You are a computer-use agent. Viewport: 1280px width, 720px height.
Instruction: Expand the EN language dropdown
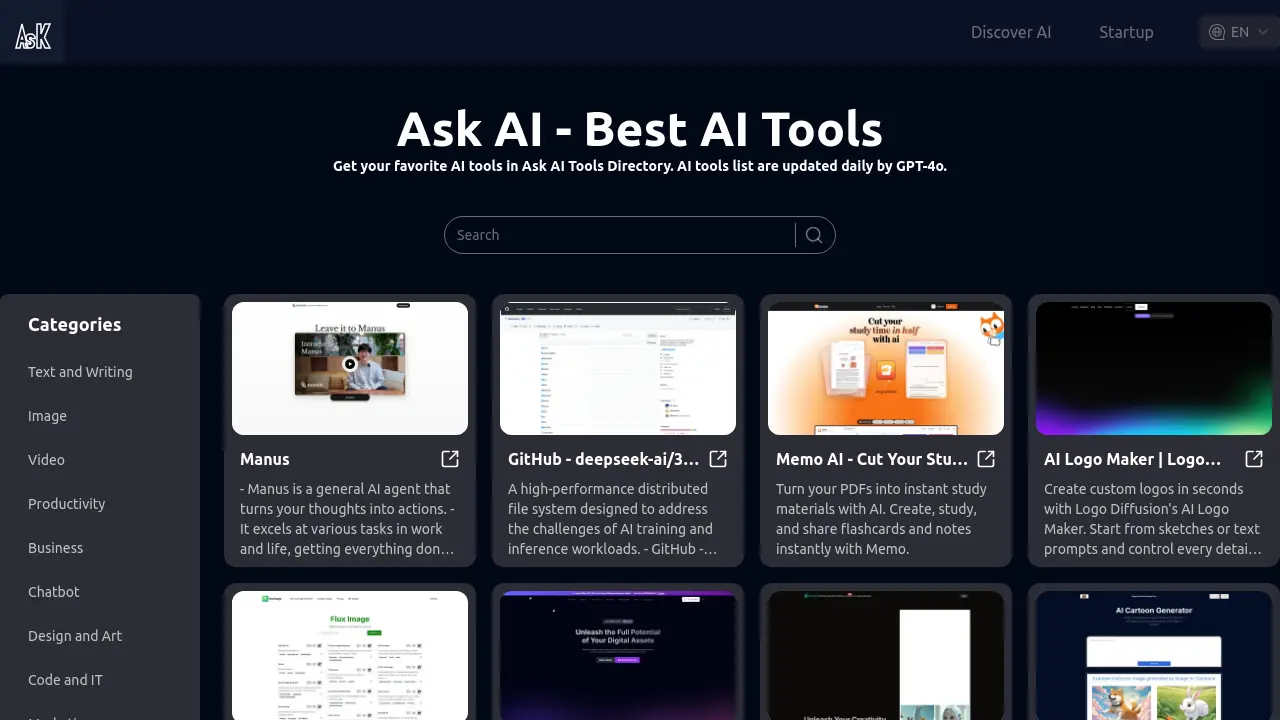coord(1239,32)
